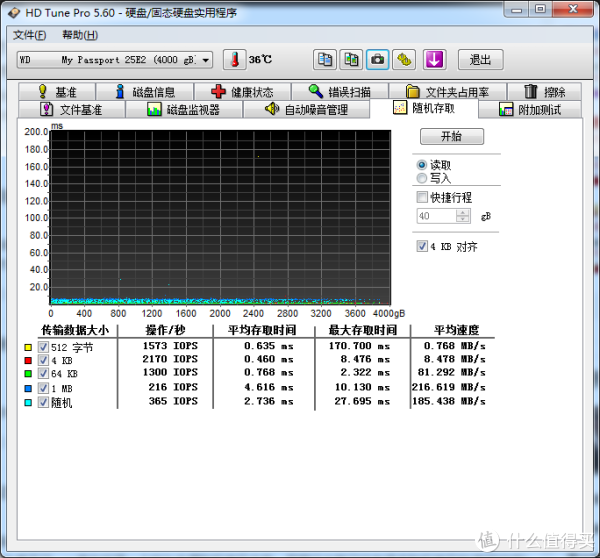Enable the 快捷行程 checkbox
Screen dimensions: 600x558
422,197
